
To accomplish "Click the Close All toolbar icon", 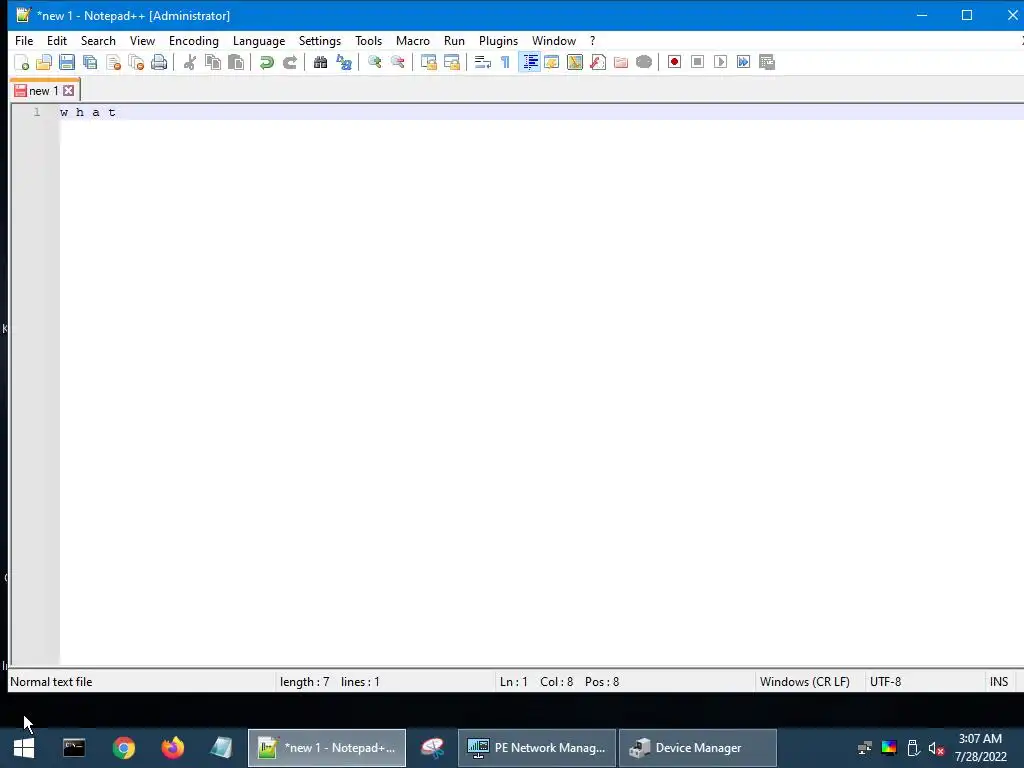I will pyautogui.click(x=136, y=63).
